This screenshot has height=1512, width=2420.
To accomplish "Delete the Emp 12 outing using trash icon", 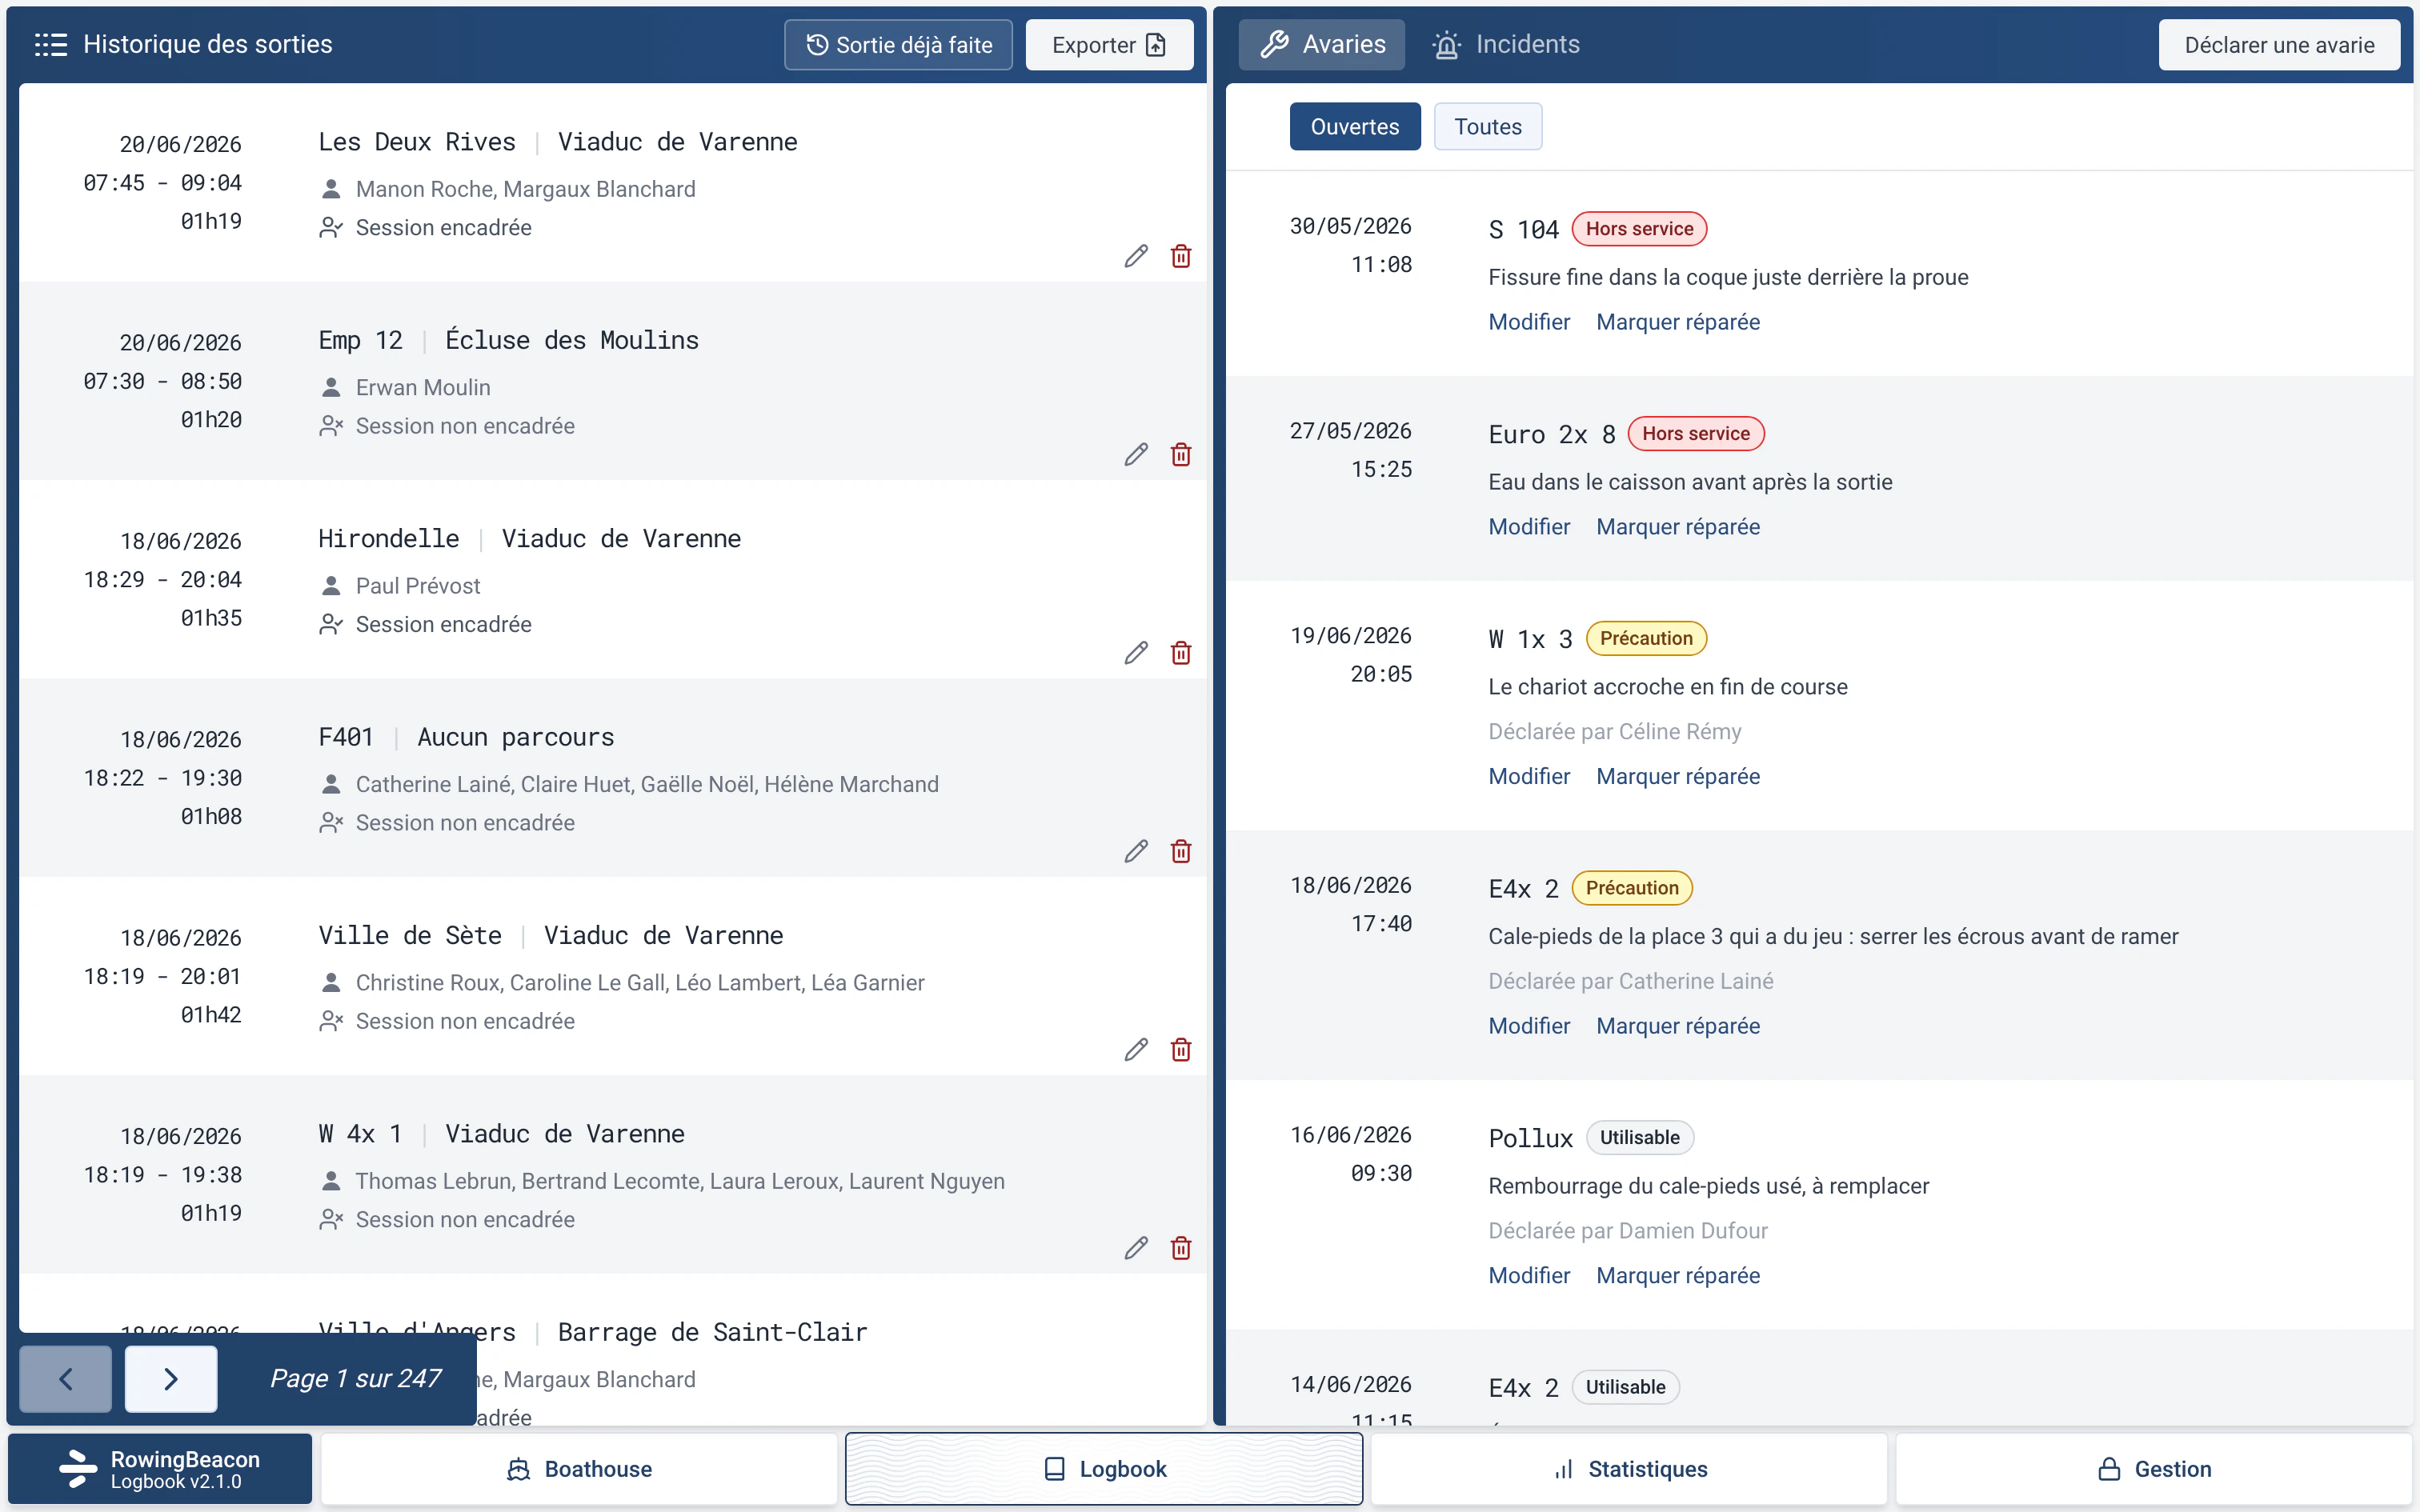I will point(1181,455).
